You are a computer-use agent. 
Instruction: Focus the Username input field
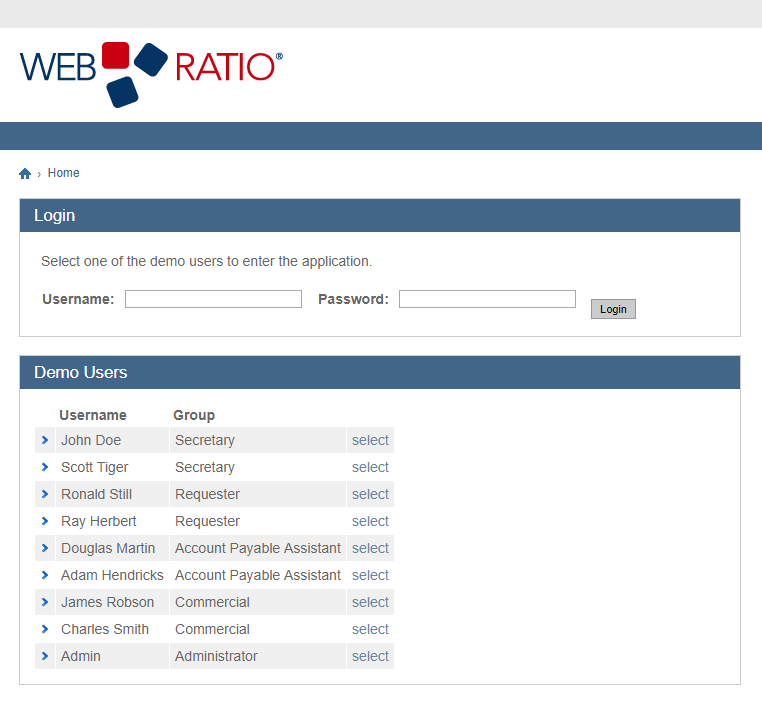point(213,299)
